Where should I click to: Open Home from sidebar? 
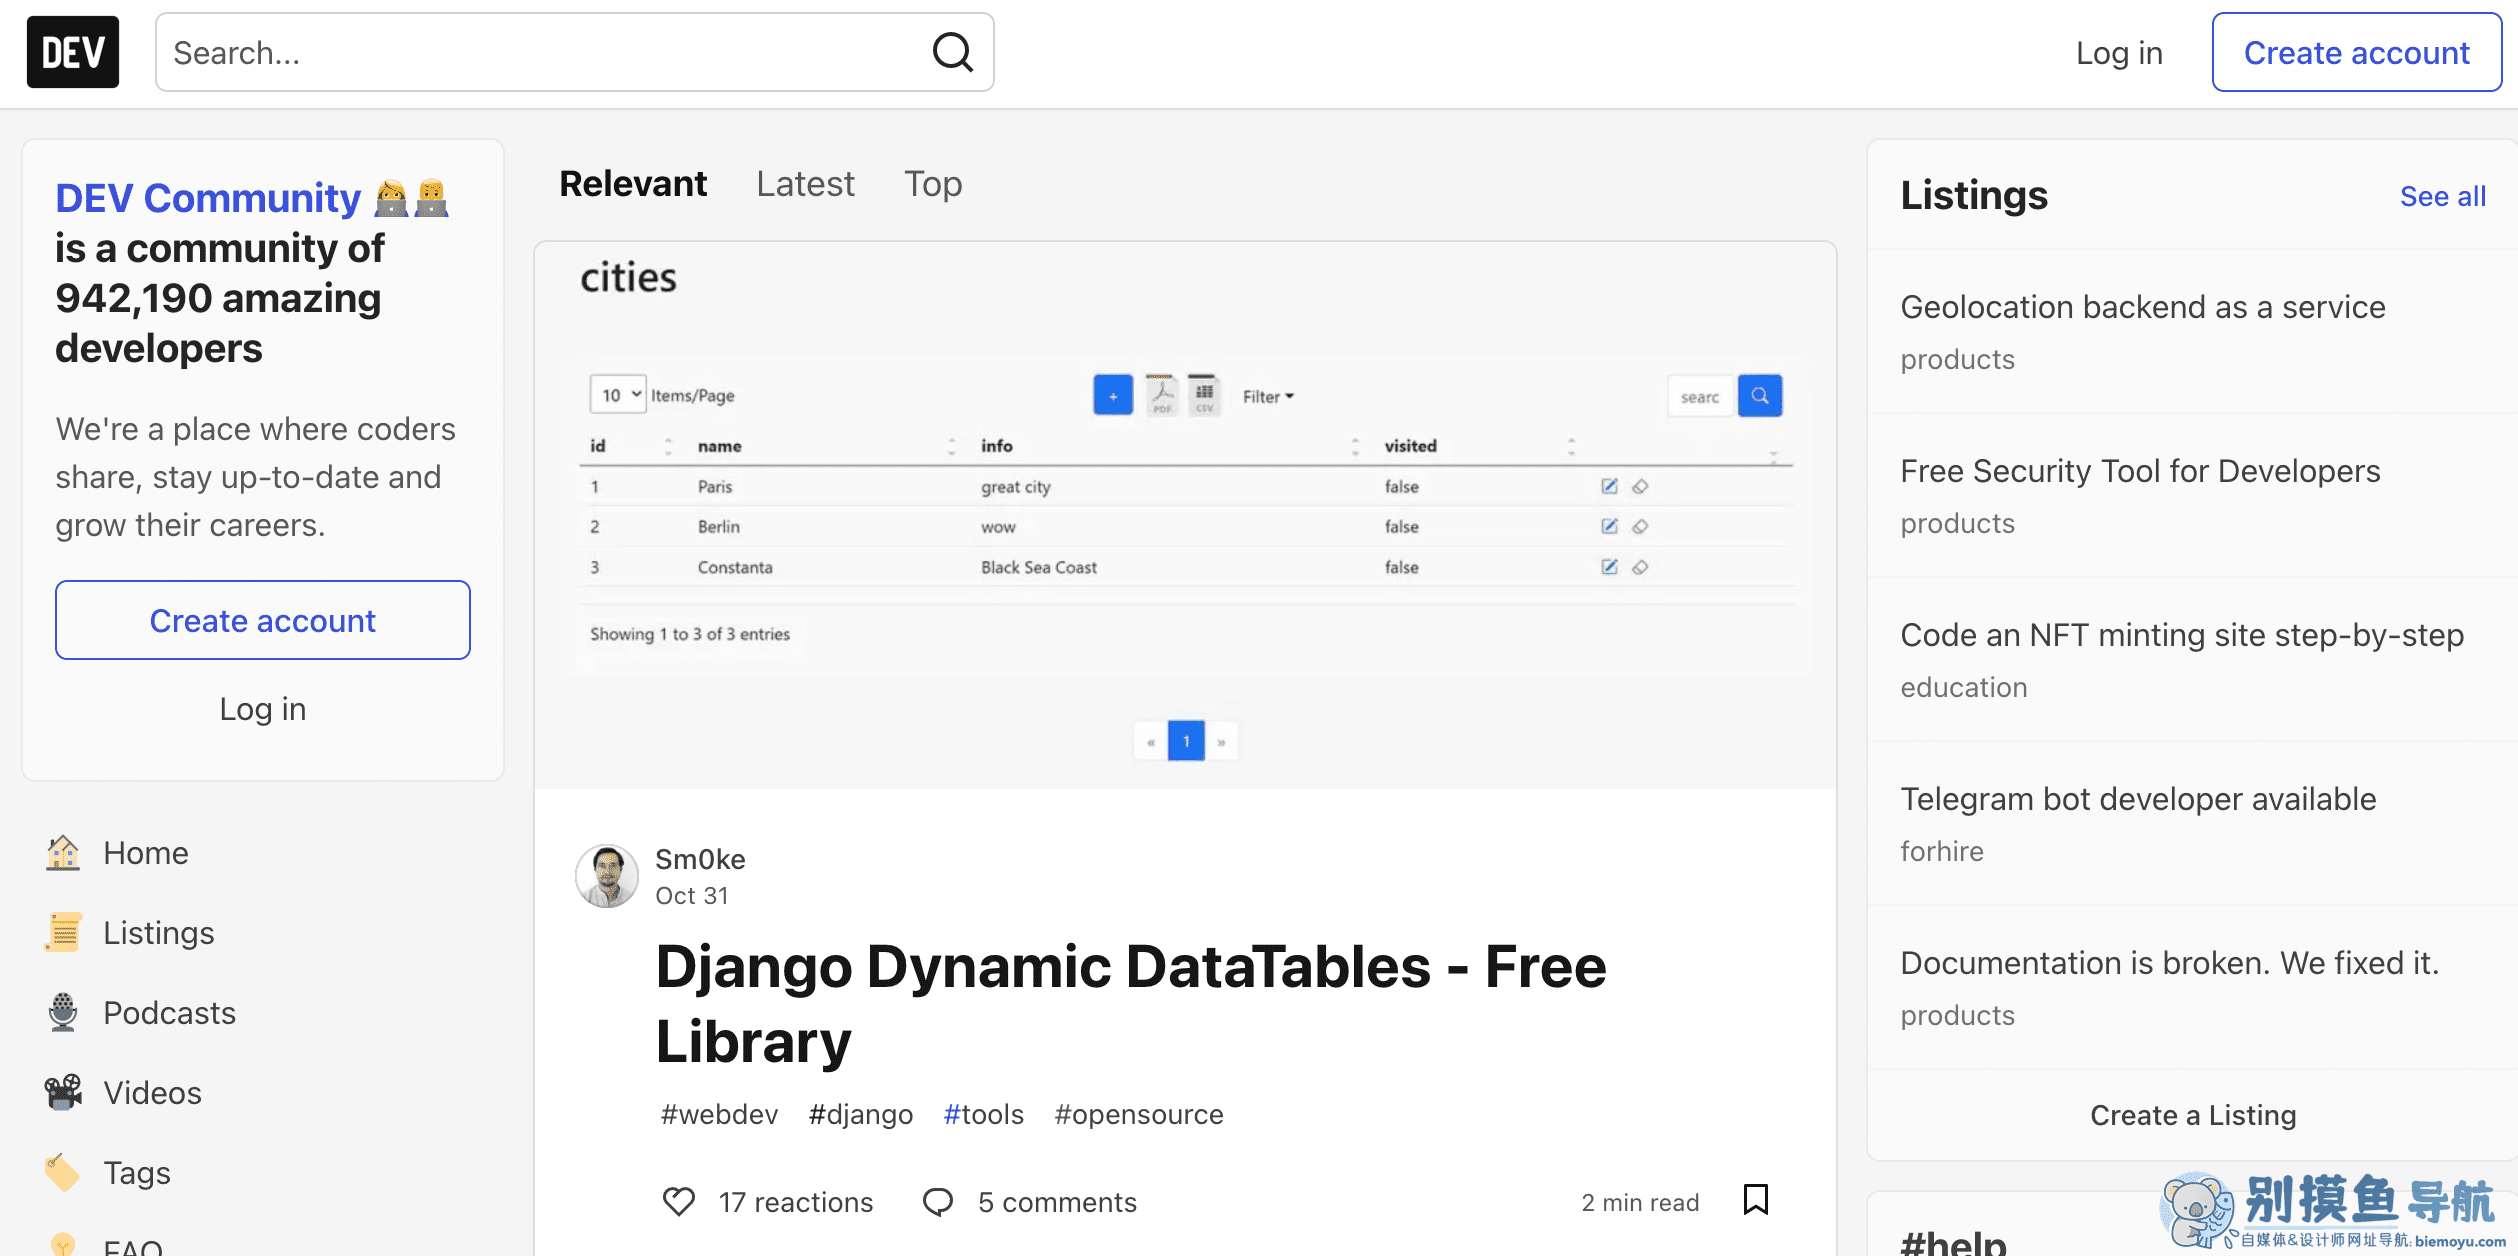click(147, 852)
